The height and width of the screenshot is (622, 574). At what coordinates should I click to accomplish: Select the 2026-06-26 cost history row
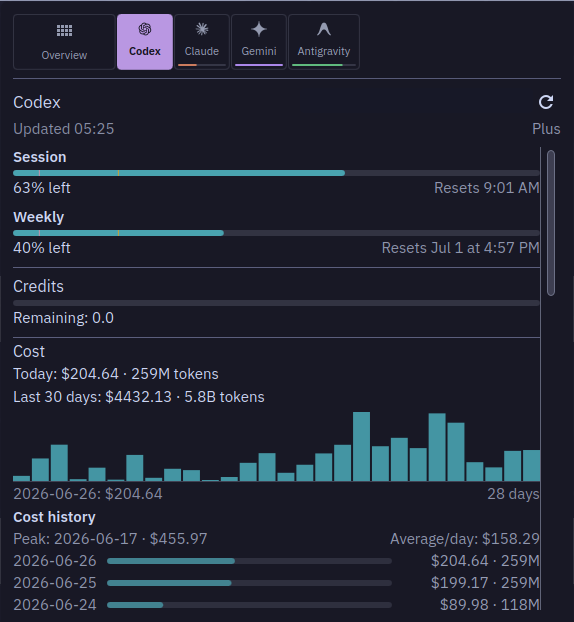click(276, 561)
